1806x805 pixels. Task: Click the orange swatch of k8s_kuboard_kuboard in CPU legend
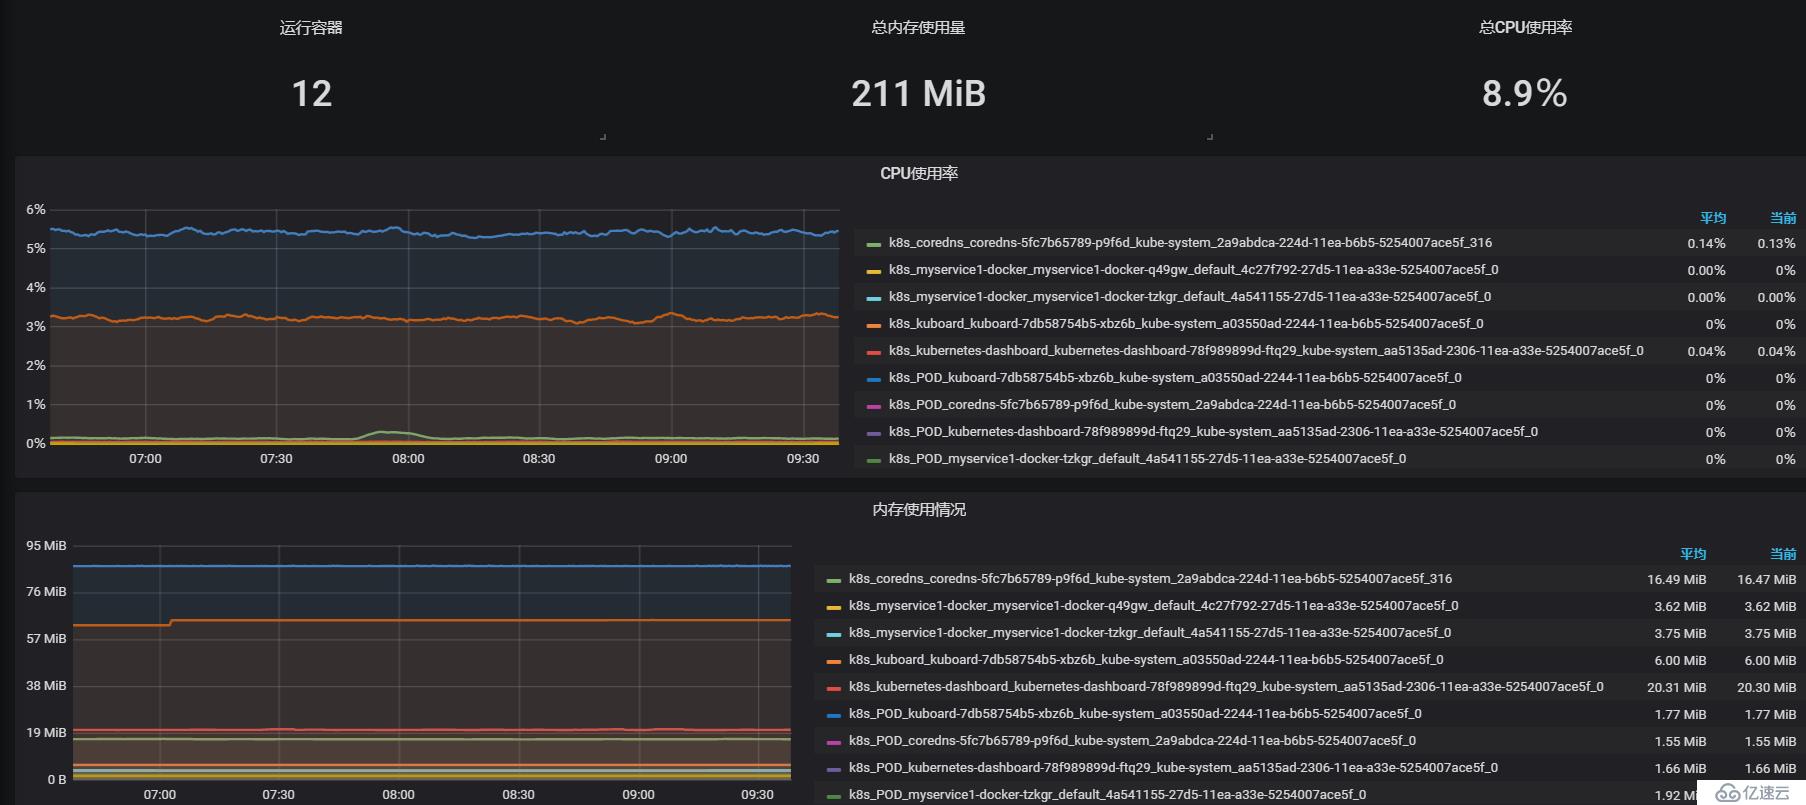tap(874, 325)
